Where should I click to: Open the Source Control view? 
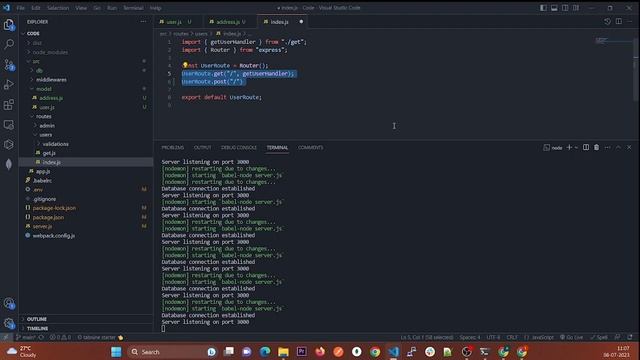point(9,64)
